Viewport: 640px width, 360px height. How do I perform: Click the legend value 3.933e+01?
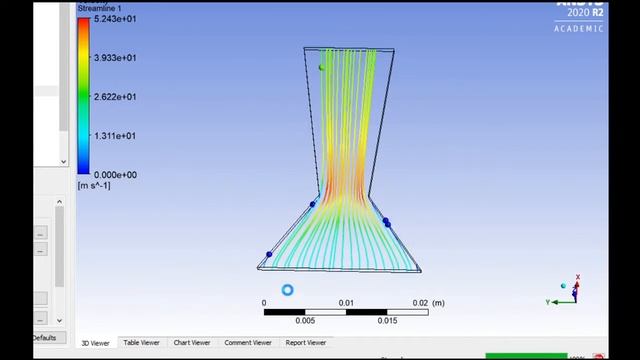(x=115, y=58)
